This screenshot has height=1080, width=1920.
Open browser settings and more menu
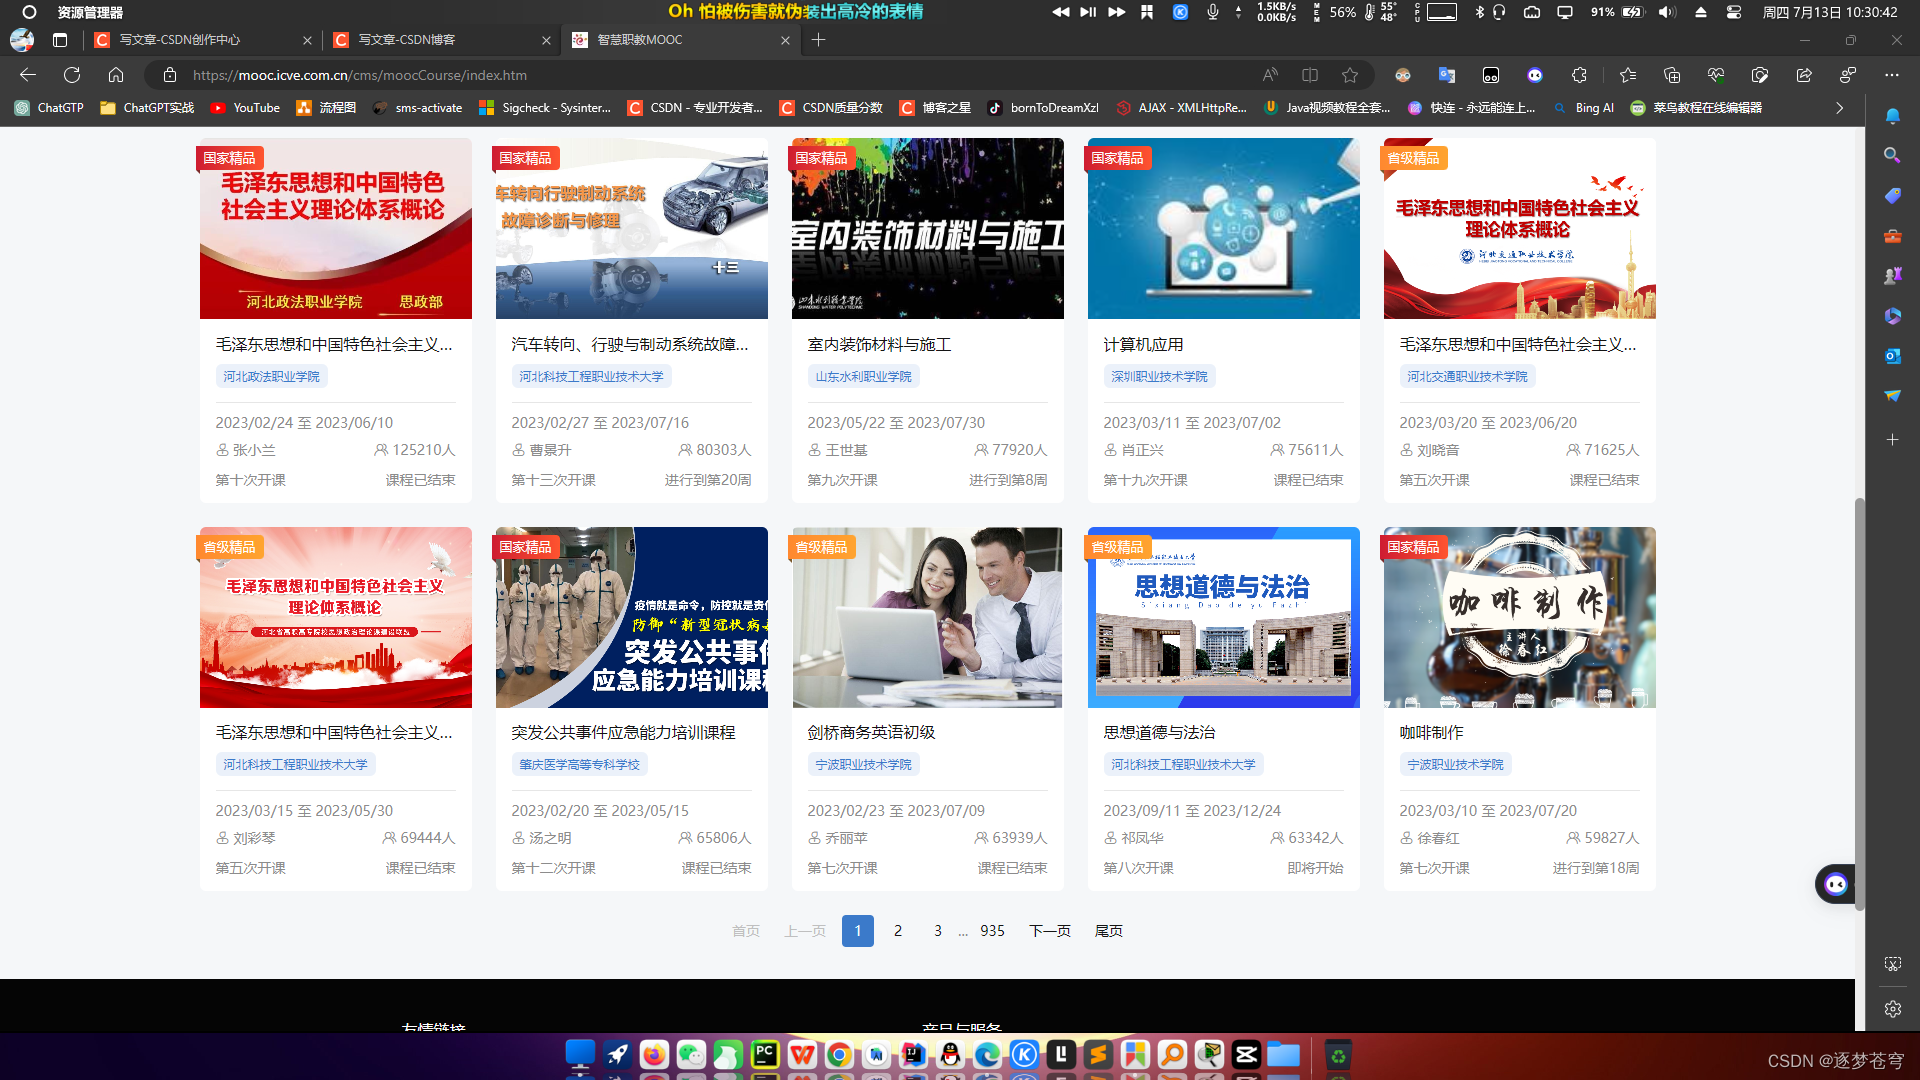pos(1891,75)
